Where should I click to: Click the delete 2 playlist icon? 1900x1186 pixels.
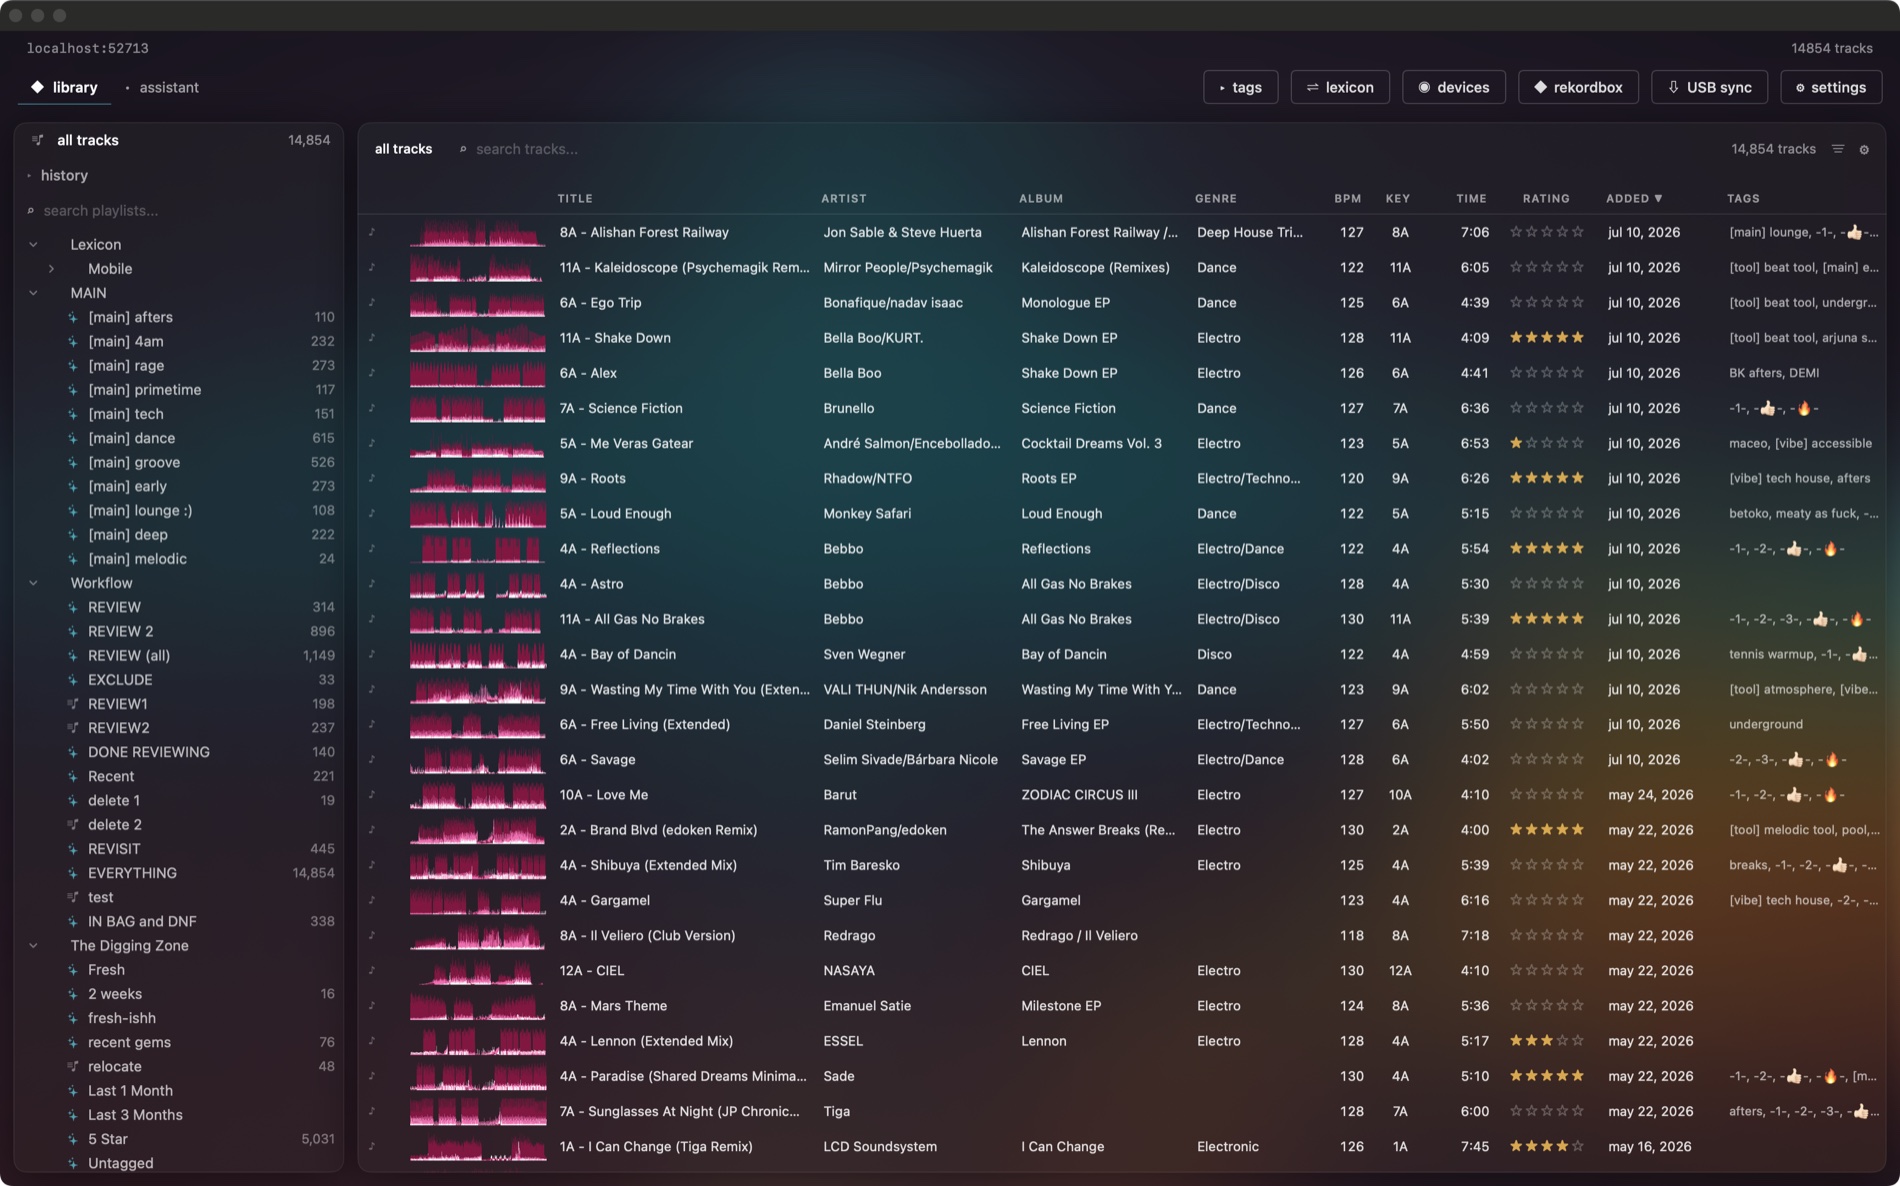pos(73,824)
